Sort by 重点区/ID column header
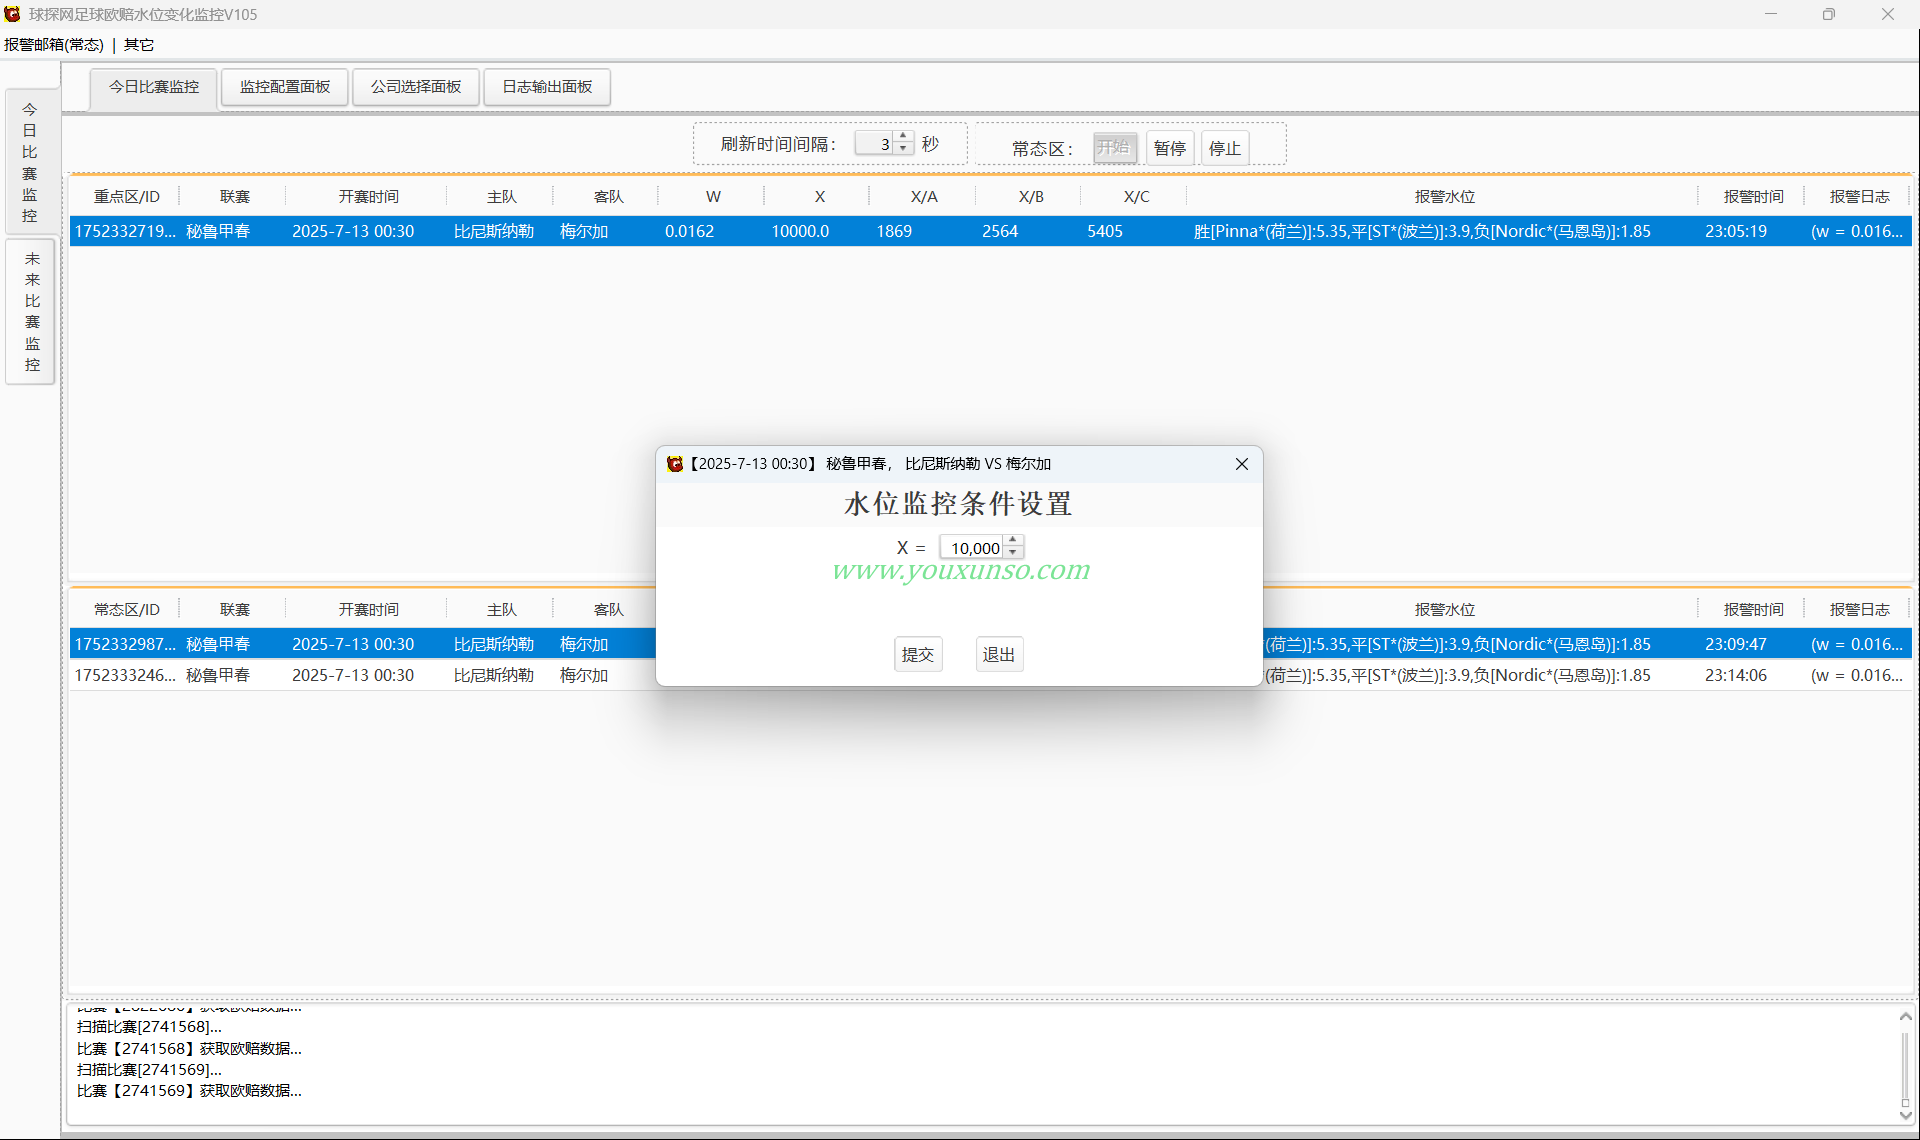This screenshot has height=1140, width=1920. [126, 197]
